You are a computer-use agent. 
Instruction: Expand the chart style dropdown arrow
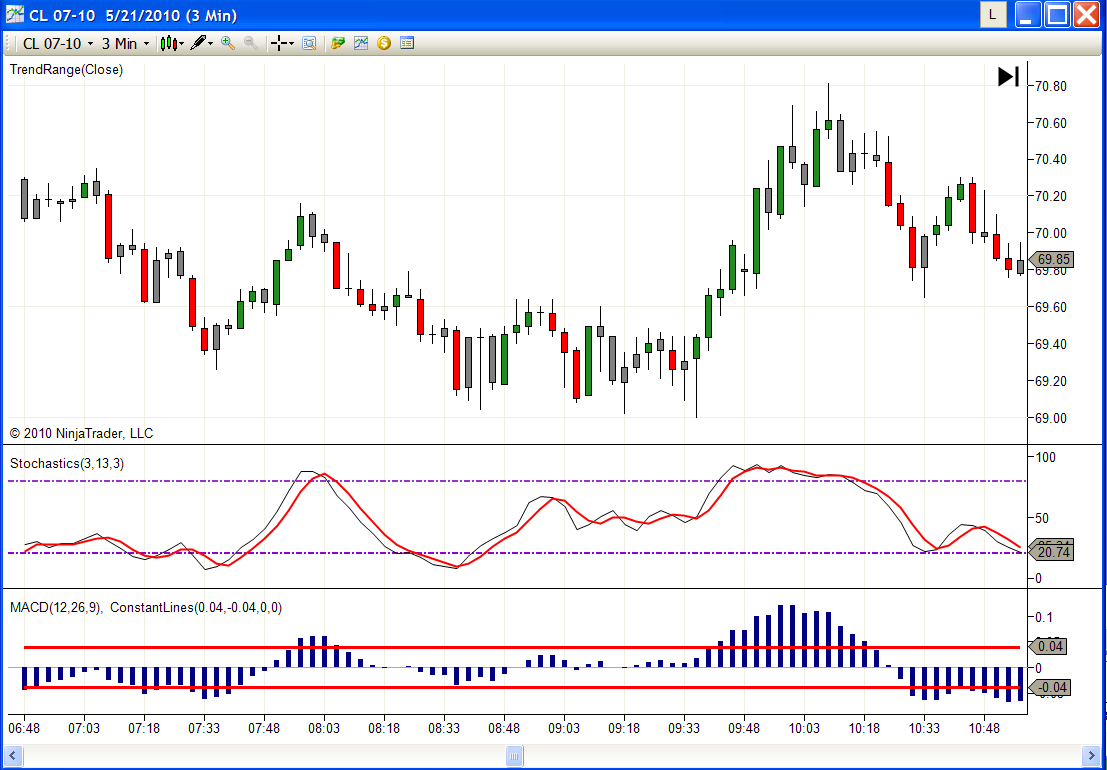181,44
